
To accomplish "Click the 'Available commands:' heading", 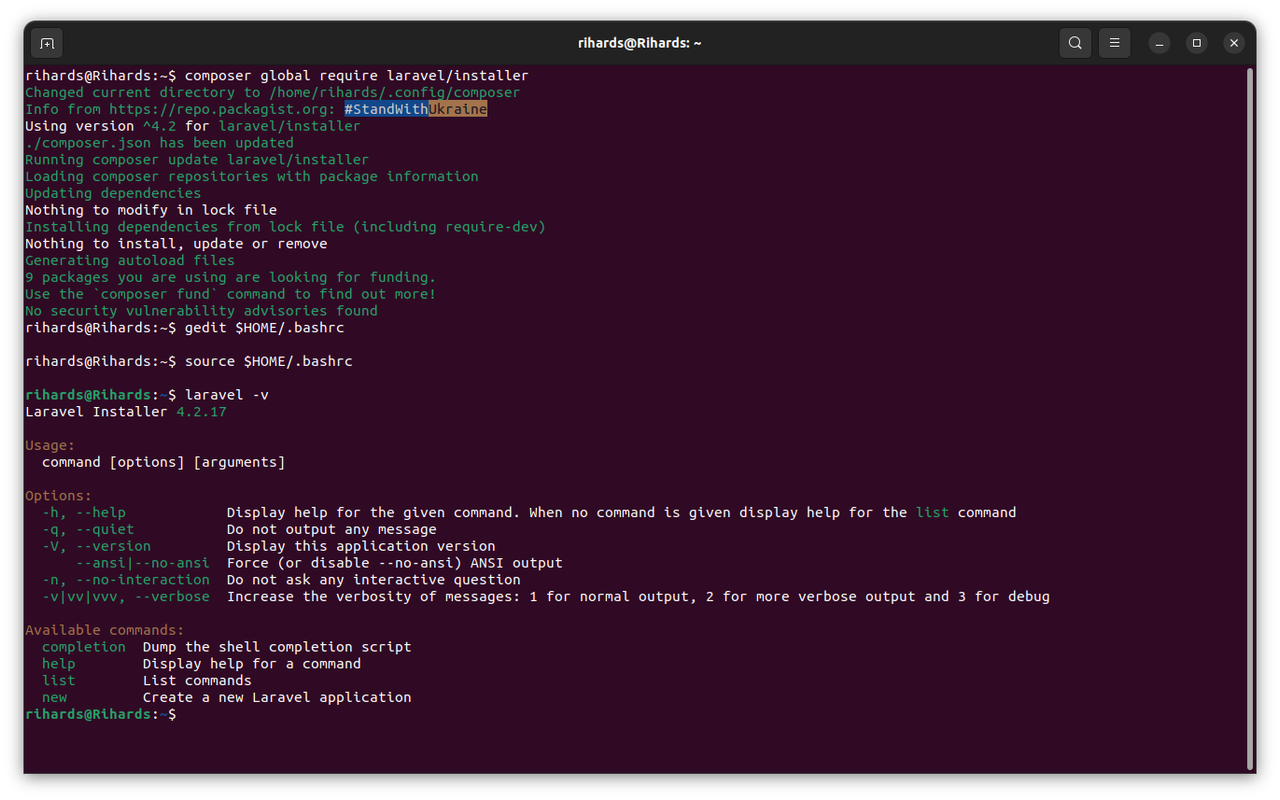I will pos(105,630).
